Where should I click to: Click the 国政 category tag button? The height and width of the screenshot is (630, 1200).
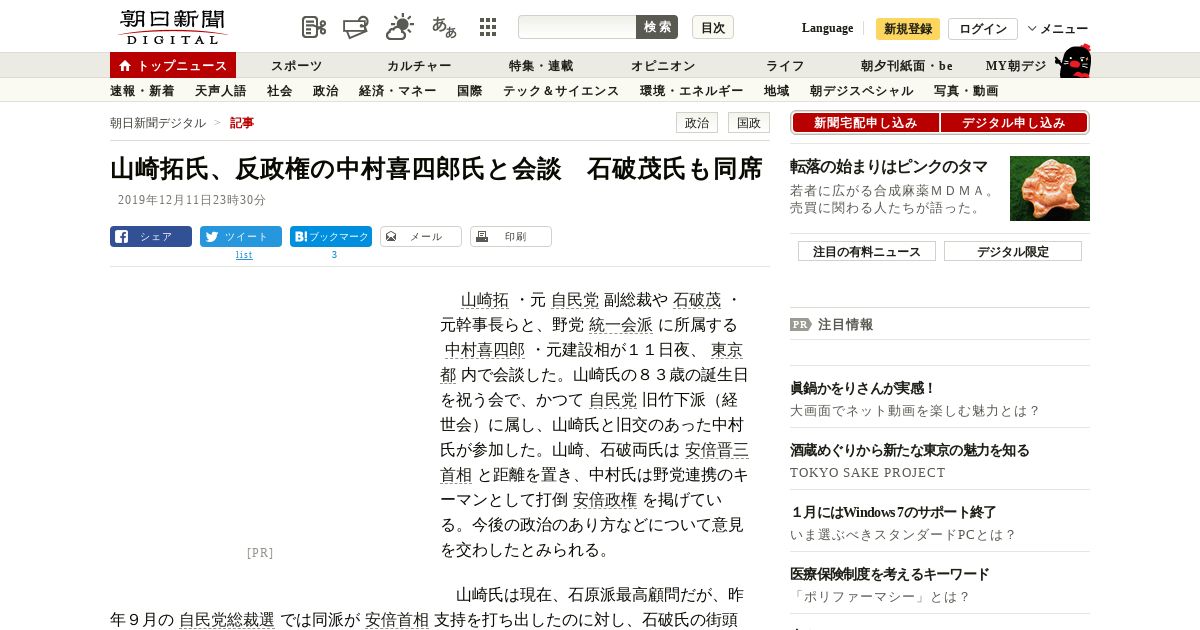(749, 123)
